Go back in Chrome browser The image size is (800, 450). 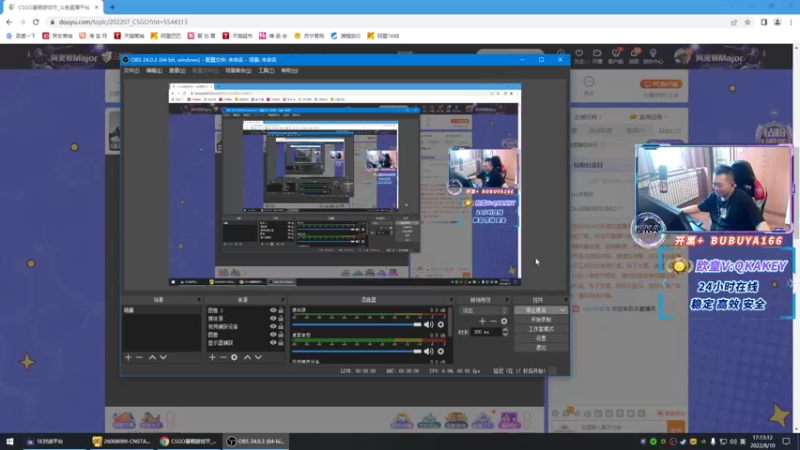click(x=9, y=22)
